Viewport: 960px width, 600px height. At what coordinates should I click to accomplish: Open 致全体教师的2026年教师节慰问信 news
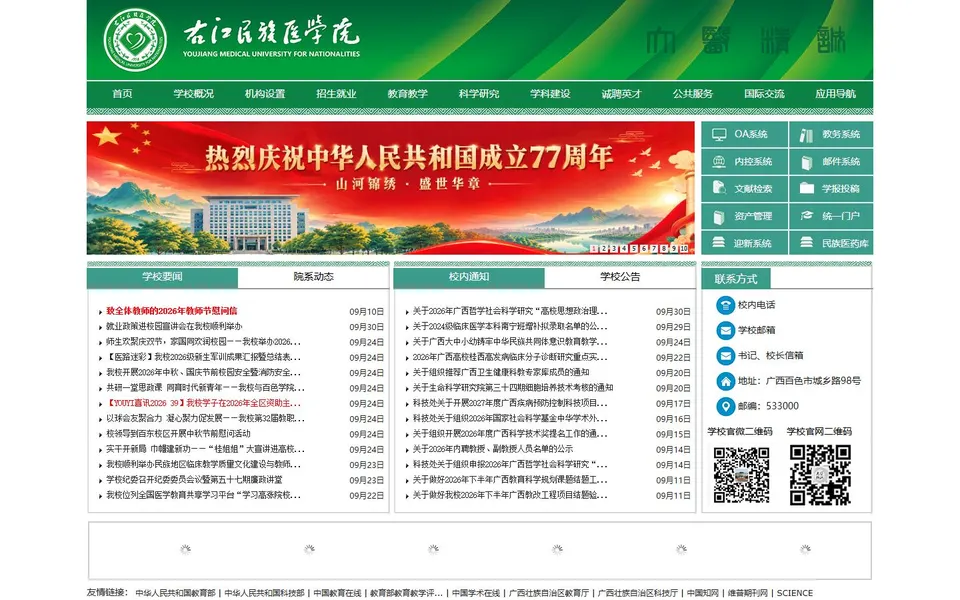click(x=171, y=311)
